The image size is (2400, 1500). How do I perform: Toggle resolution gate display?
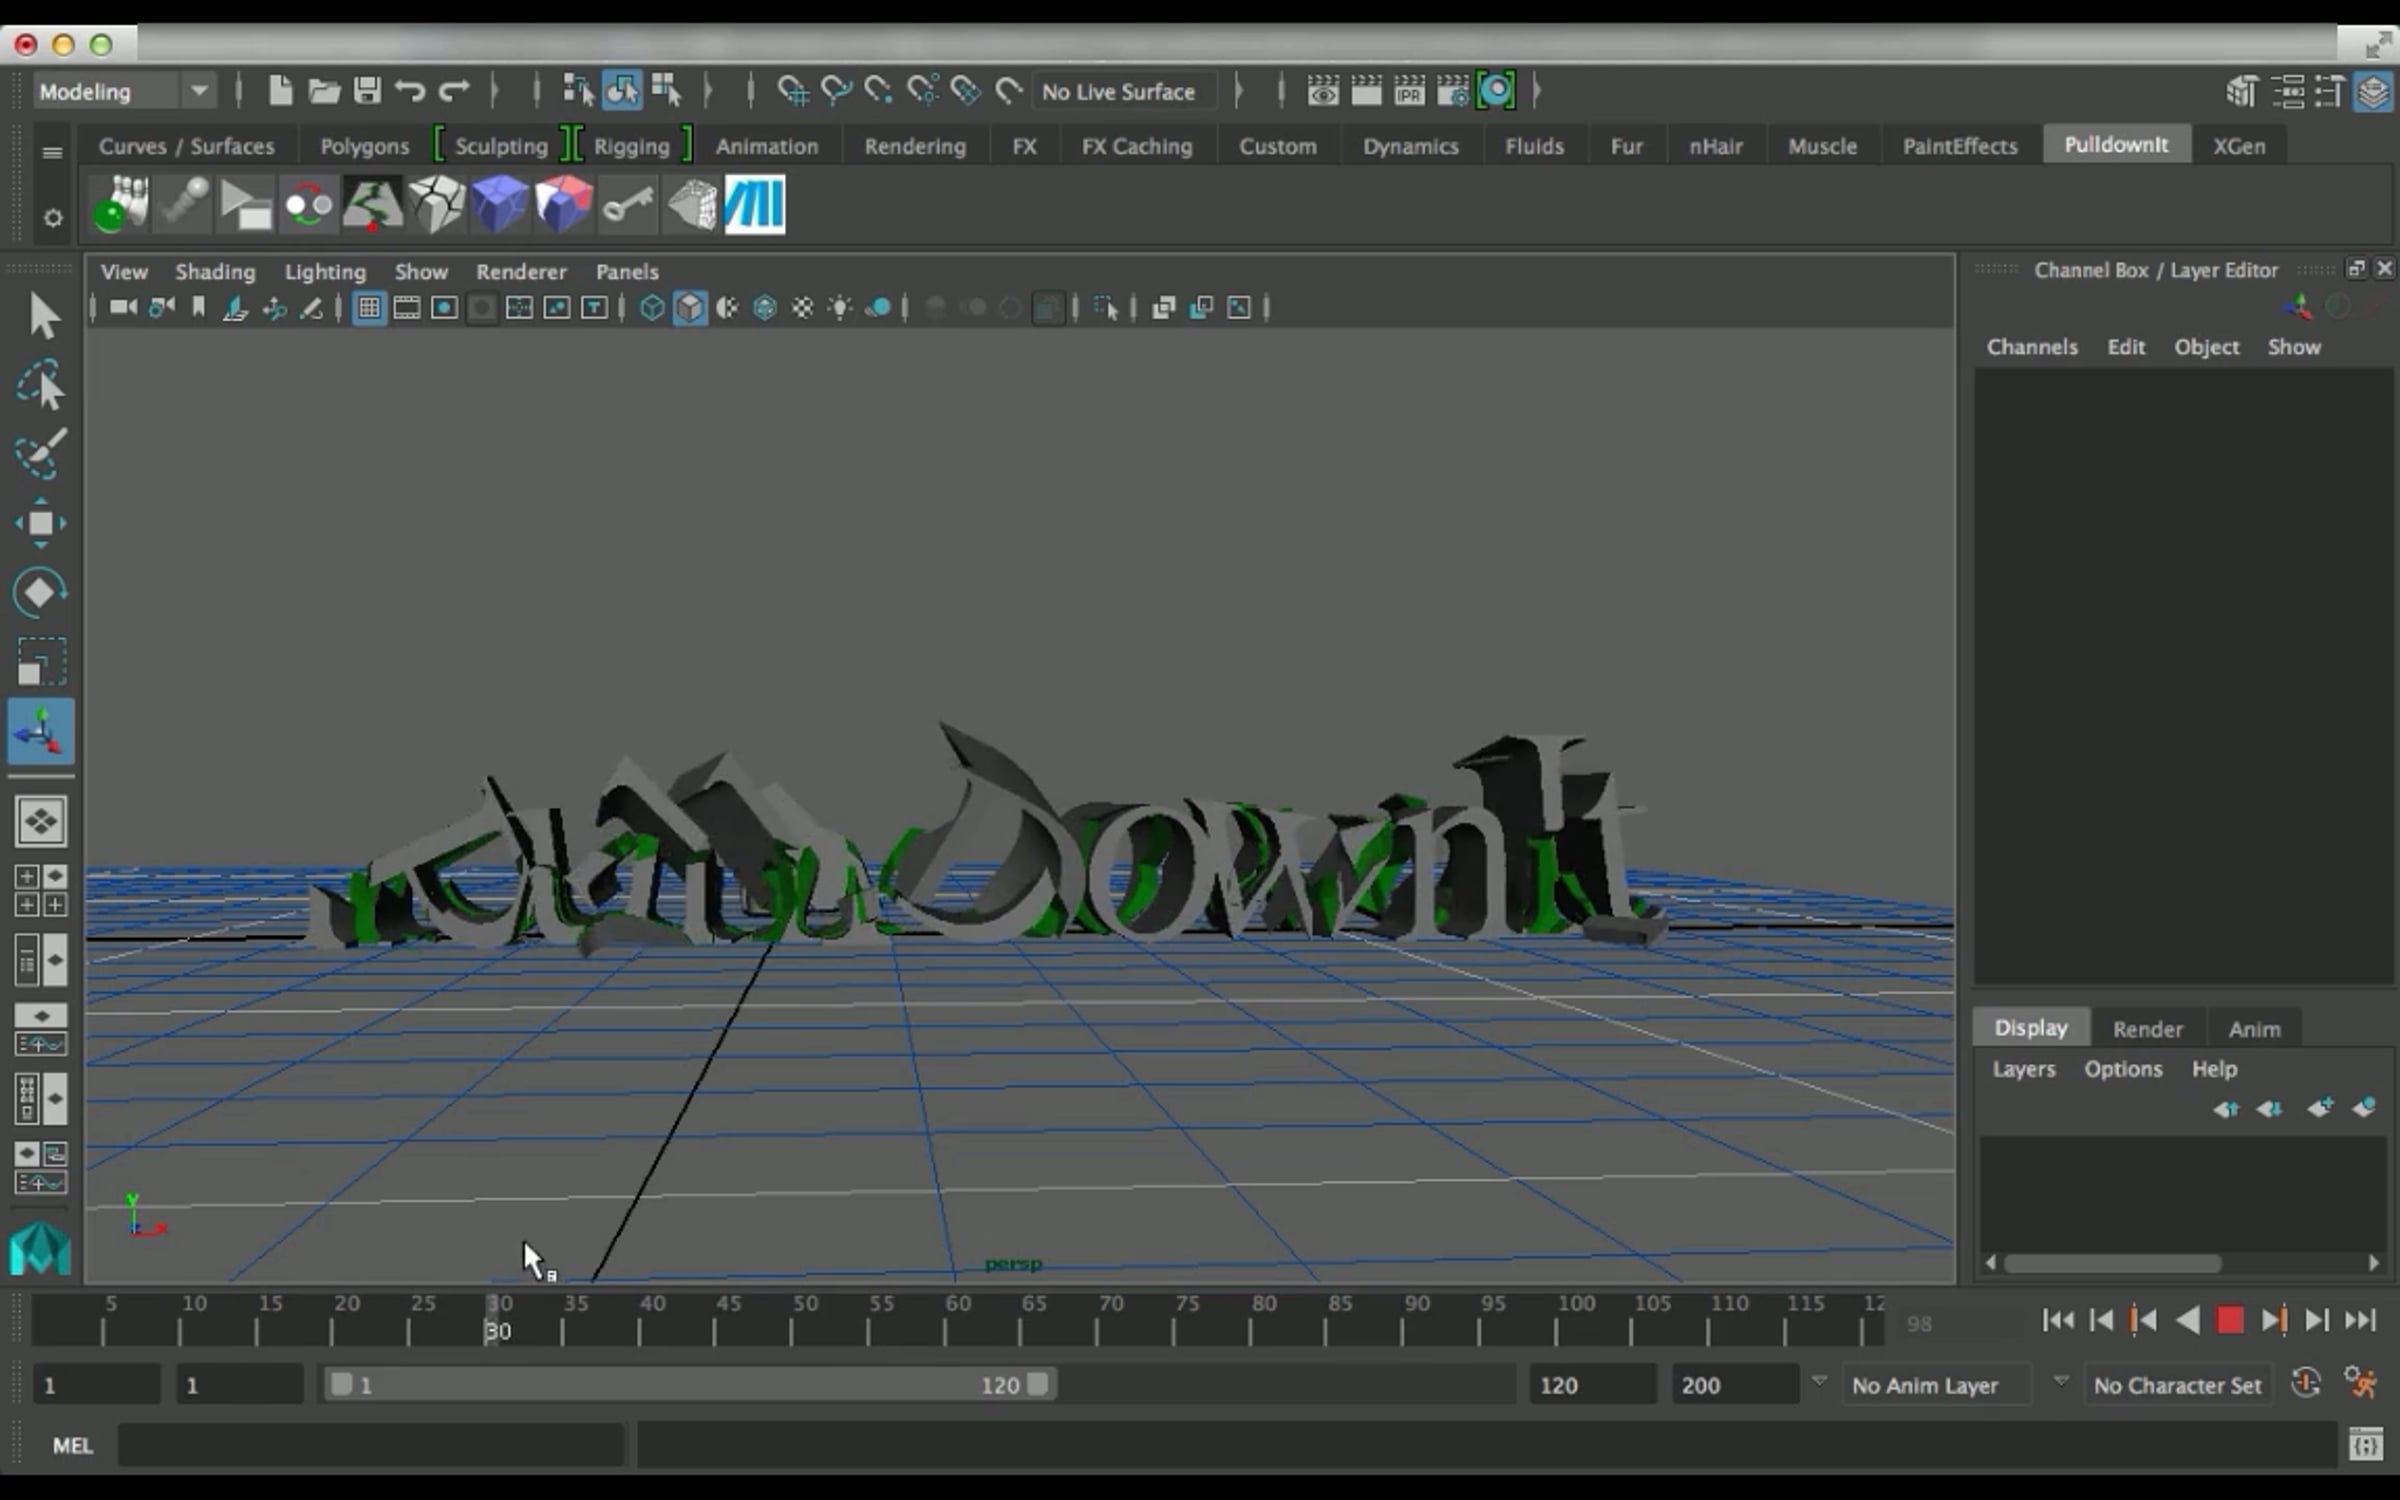click(x=445, y=308)
